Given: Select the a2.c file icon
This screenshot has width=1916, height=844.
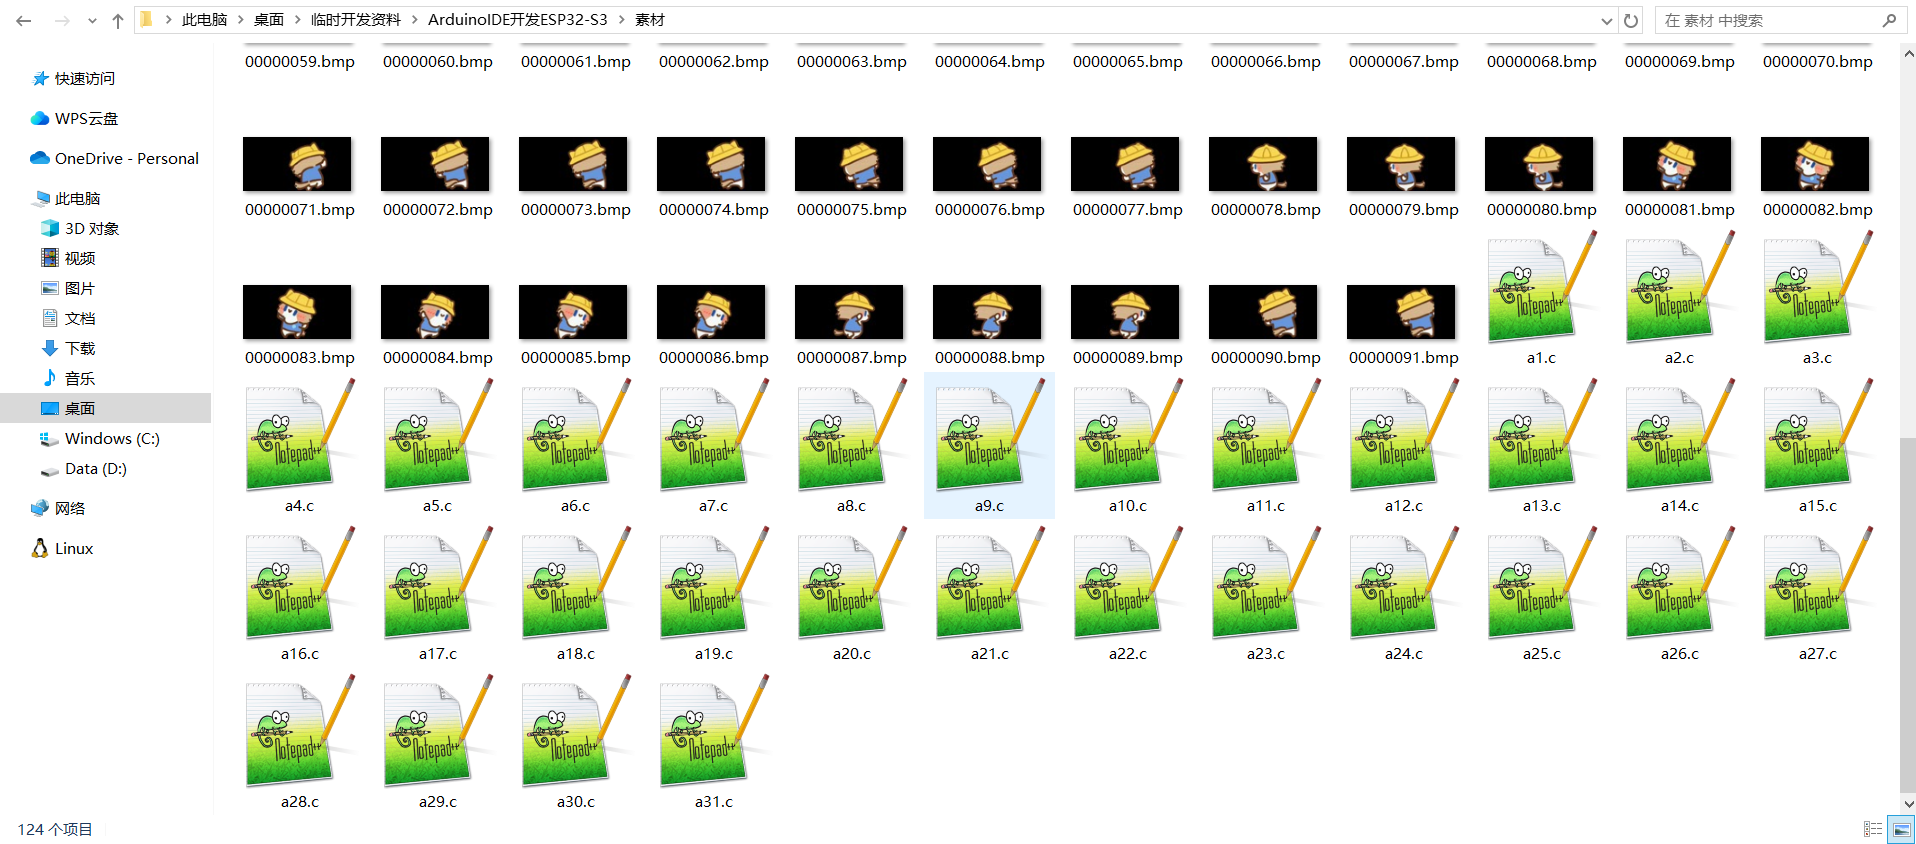Looking at the screenshot, I should pos(1679,288).
